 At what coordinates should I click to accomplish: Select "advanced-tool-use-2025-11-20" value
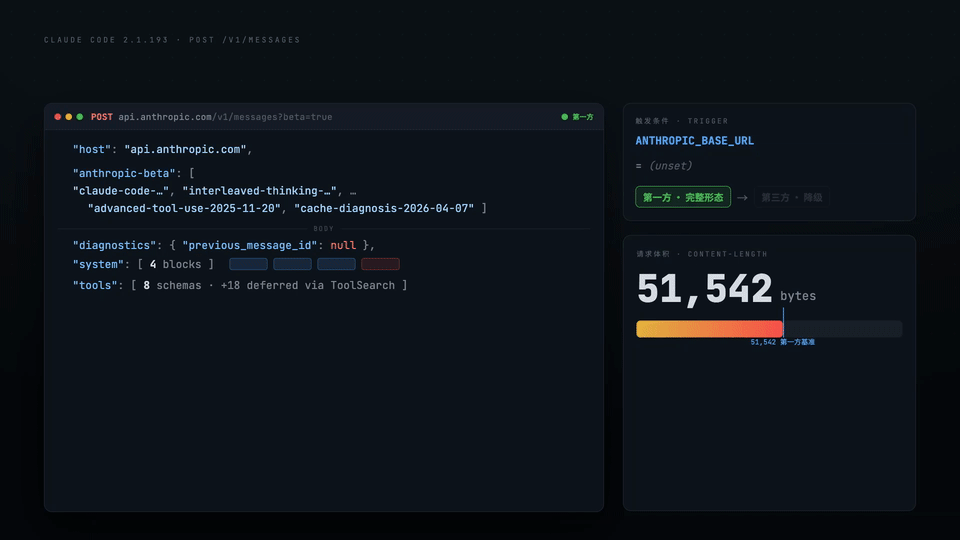(x=184, y=209)
